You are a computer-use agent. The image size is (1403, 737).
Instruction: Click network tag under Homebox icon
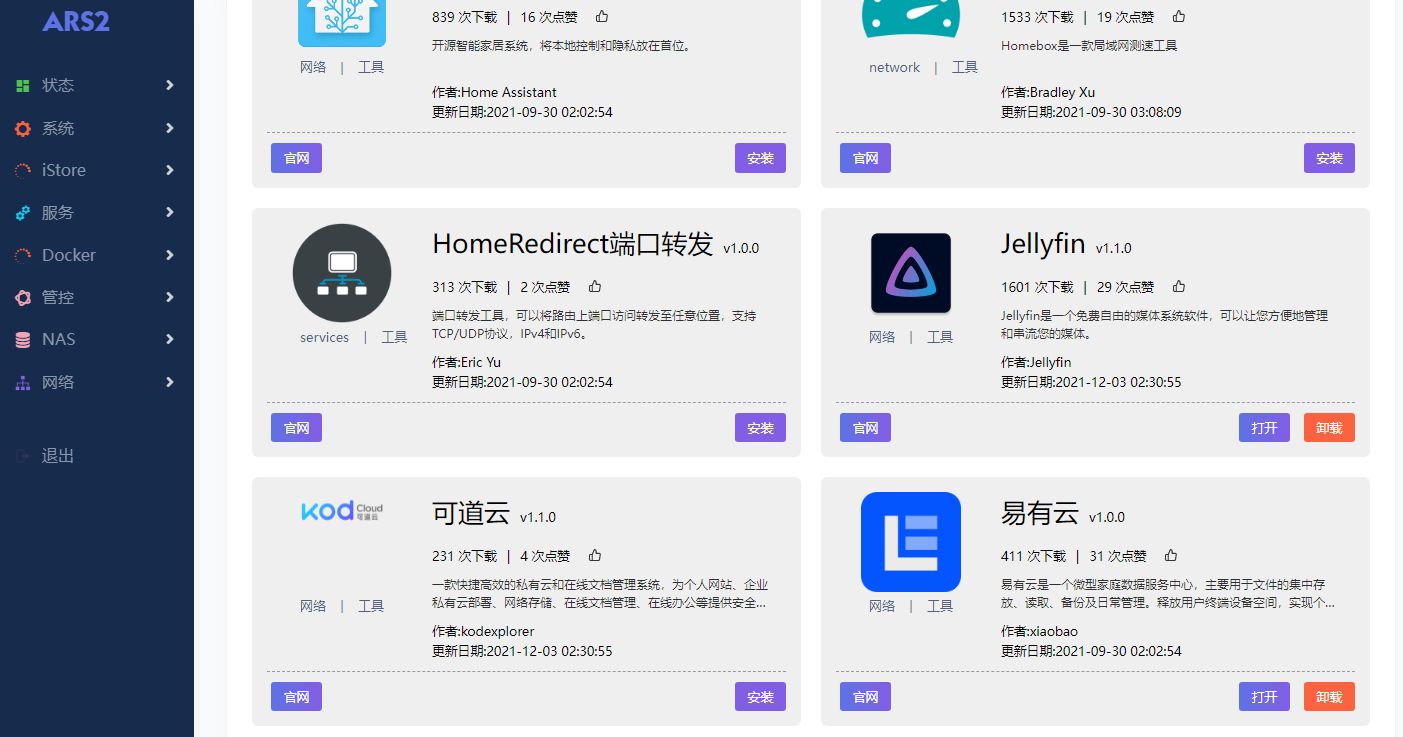pos(894,67)
